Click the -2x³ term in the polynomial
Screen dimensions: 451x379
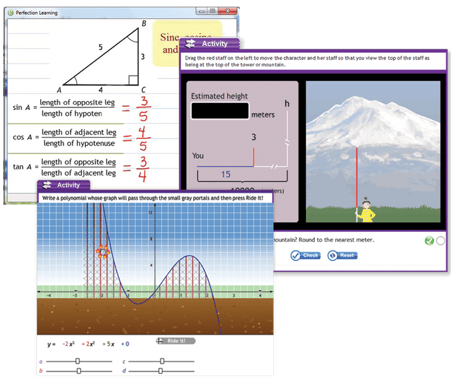pos(69,344)
